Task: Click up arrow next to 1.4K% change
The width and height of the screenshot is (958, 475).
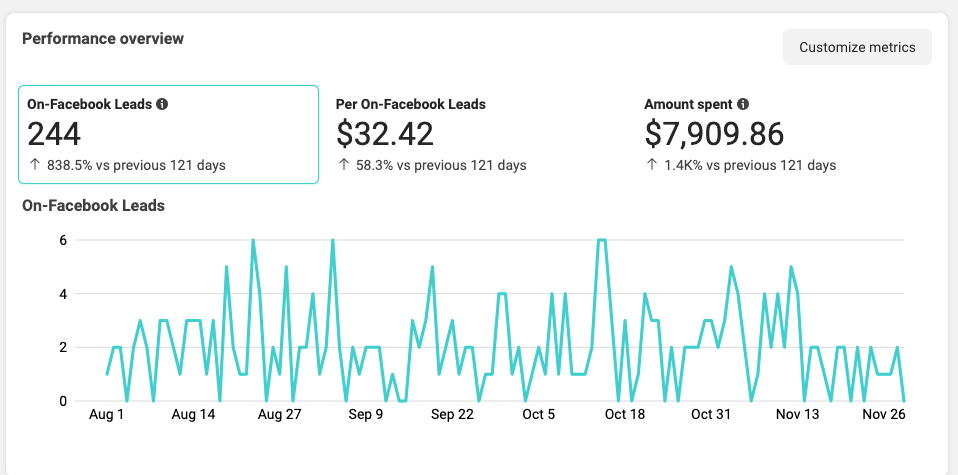Action: click(652, 165)
